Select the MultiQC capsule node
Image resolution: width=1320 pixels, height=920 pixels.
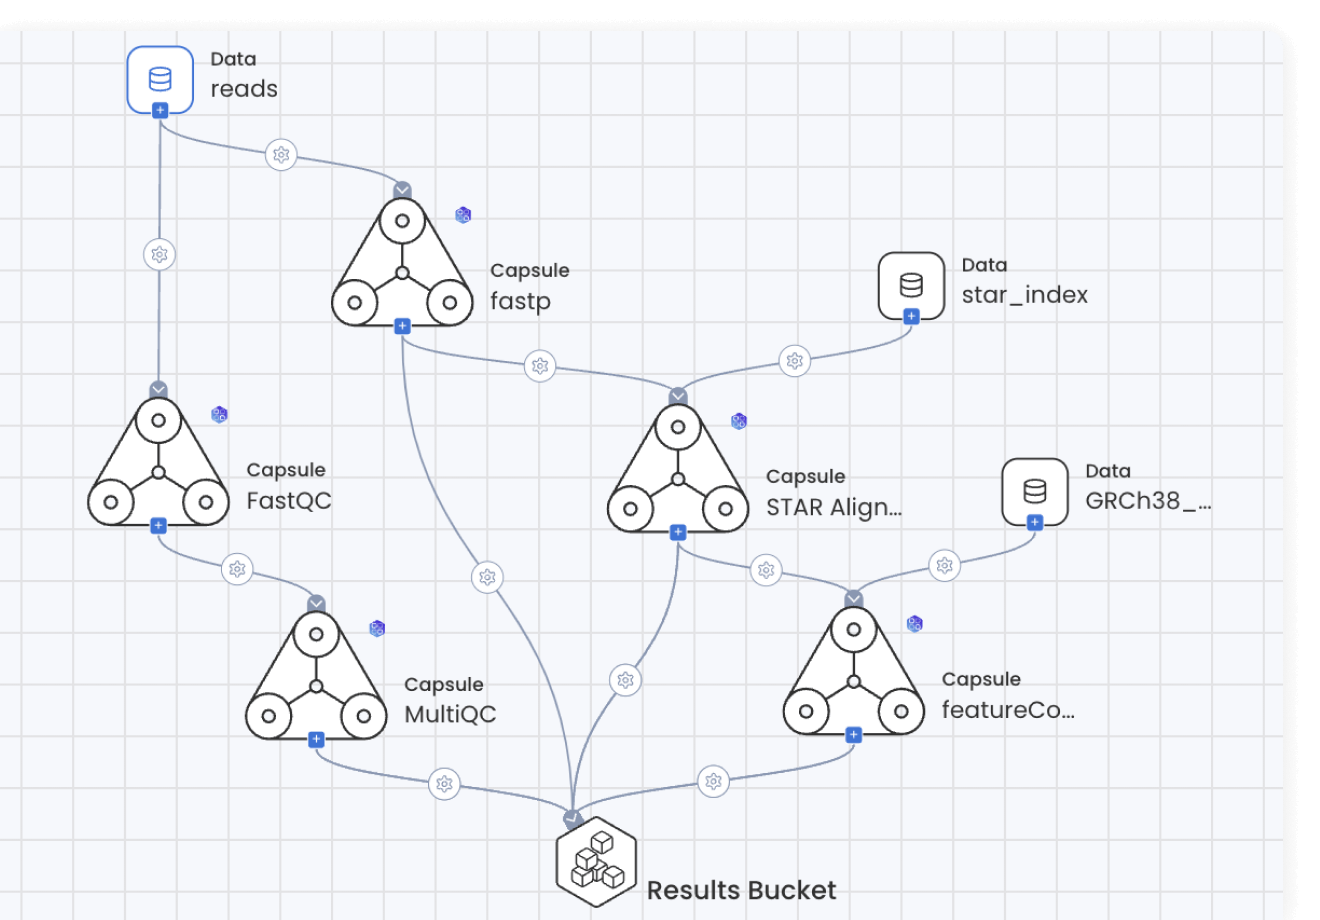point(316,675)
